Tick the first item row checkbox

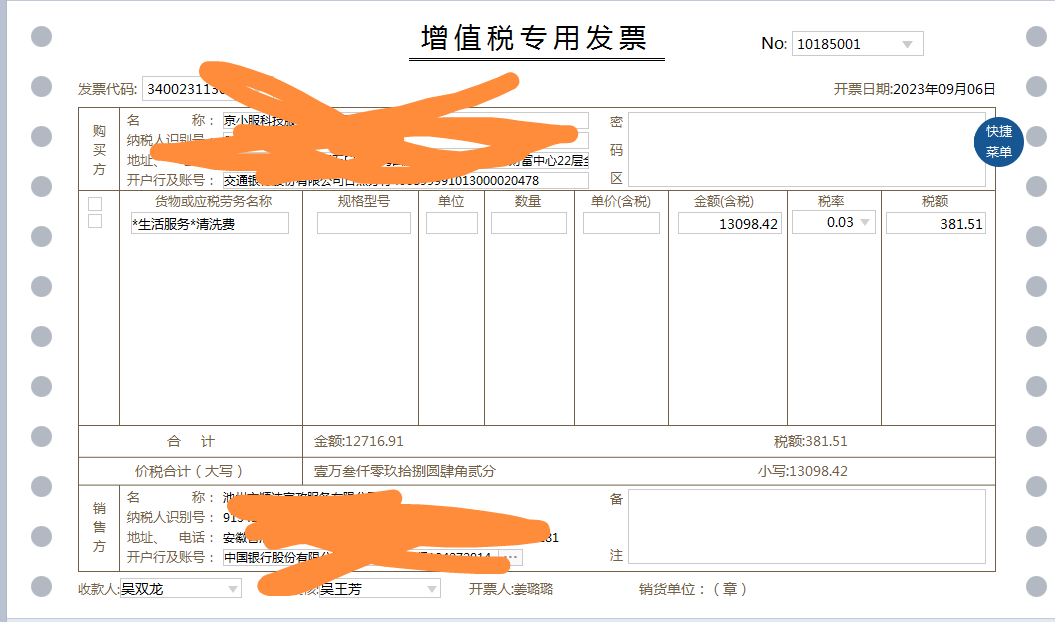pos(96,204)
